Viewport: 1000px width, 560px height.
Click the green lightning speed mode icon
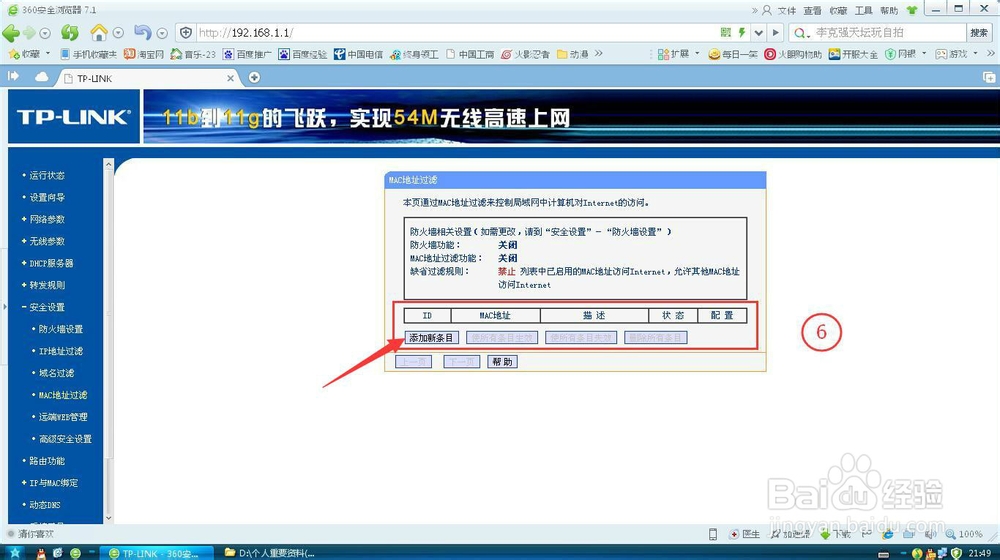(x=742, y=32)
